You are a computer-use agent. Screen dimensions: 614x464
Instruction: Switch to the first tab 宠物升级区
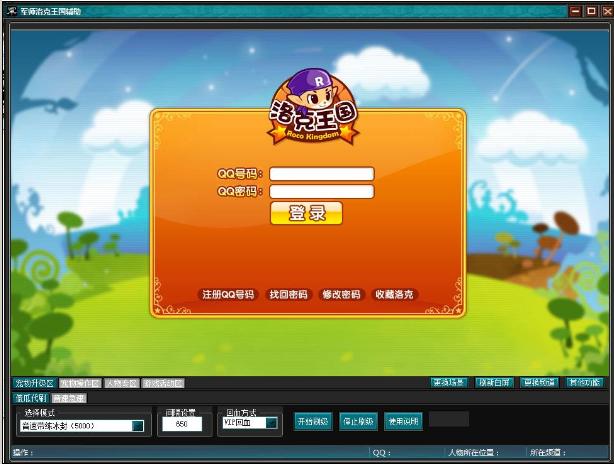(33, 383)
